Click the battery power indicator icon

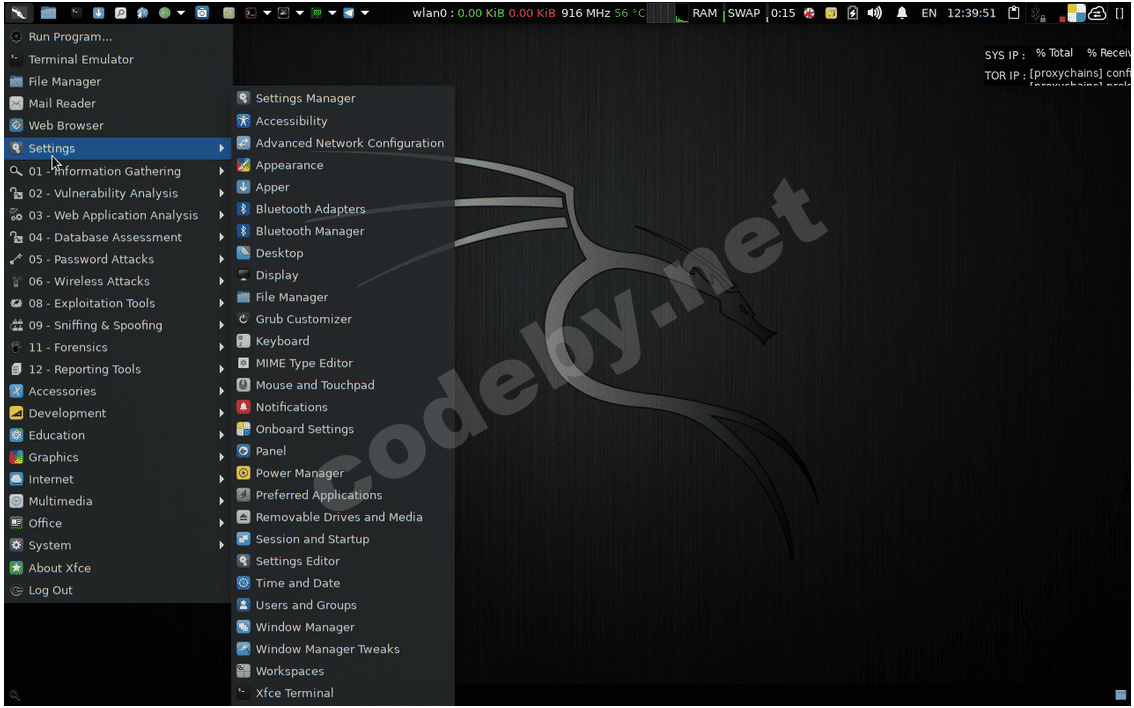[852, 12]
